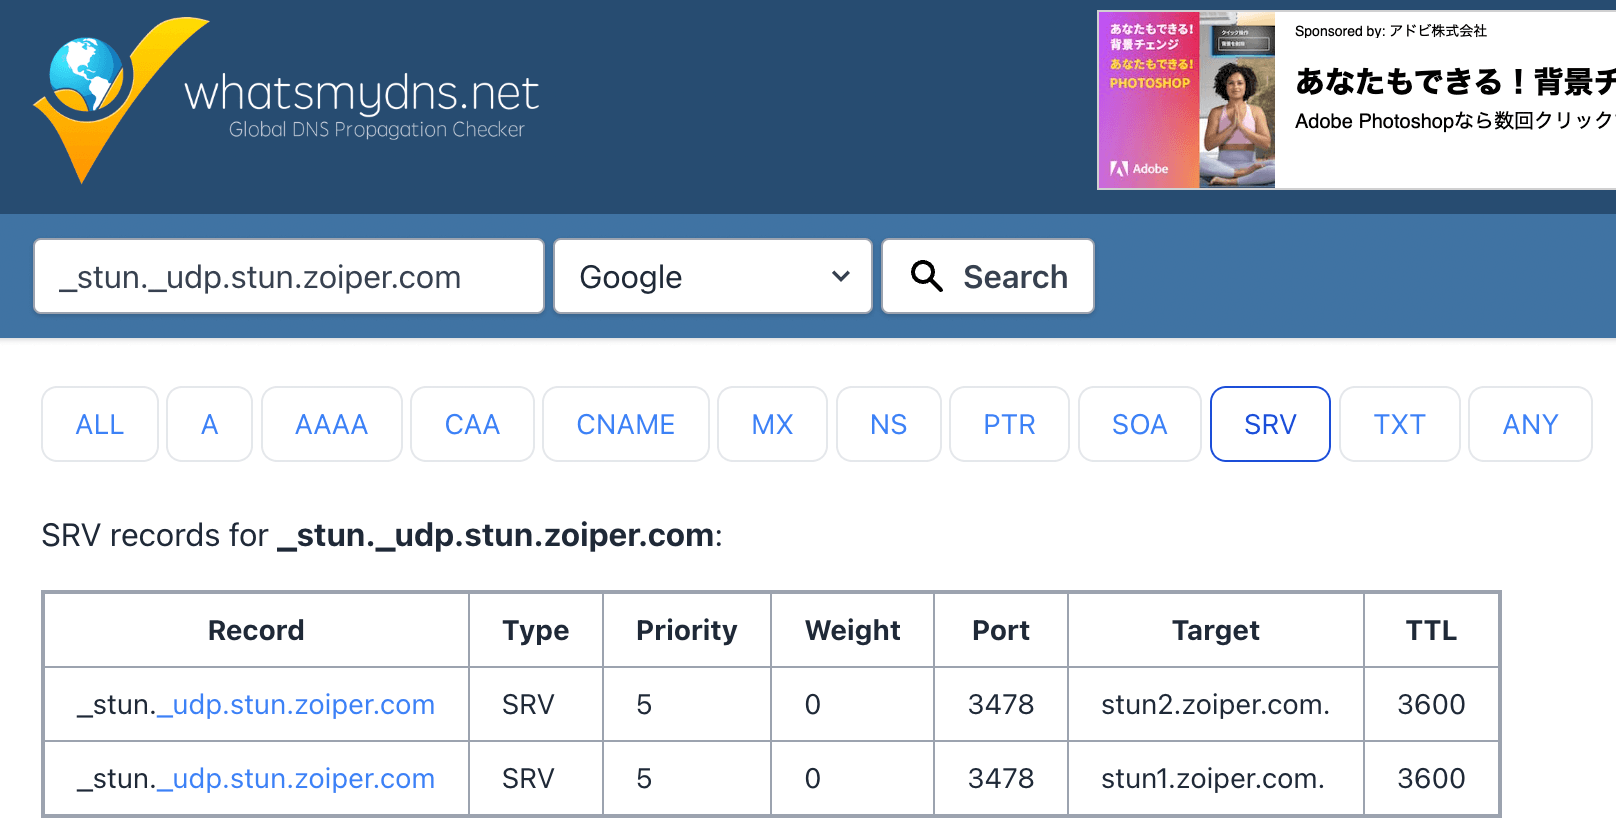The height and width of the screenshot is (834, 1616).
Task: Click the Target column header
Action: tap(1216, 630)
